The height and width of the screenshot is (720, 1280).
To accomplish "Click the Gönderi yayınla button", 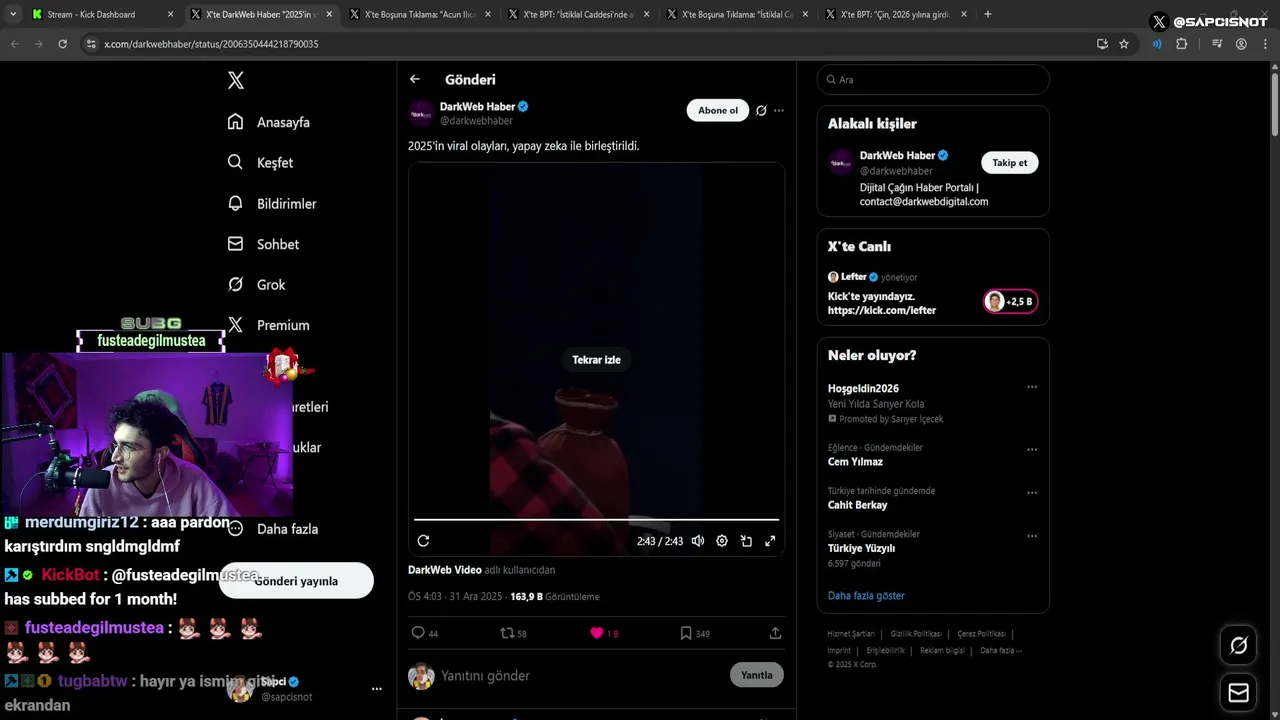I will point(296,581).
